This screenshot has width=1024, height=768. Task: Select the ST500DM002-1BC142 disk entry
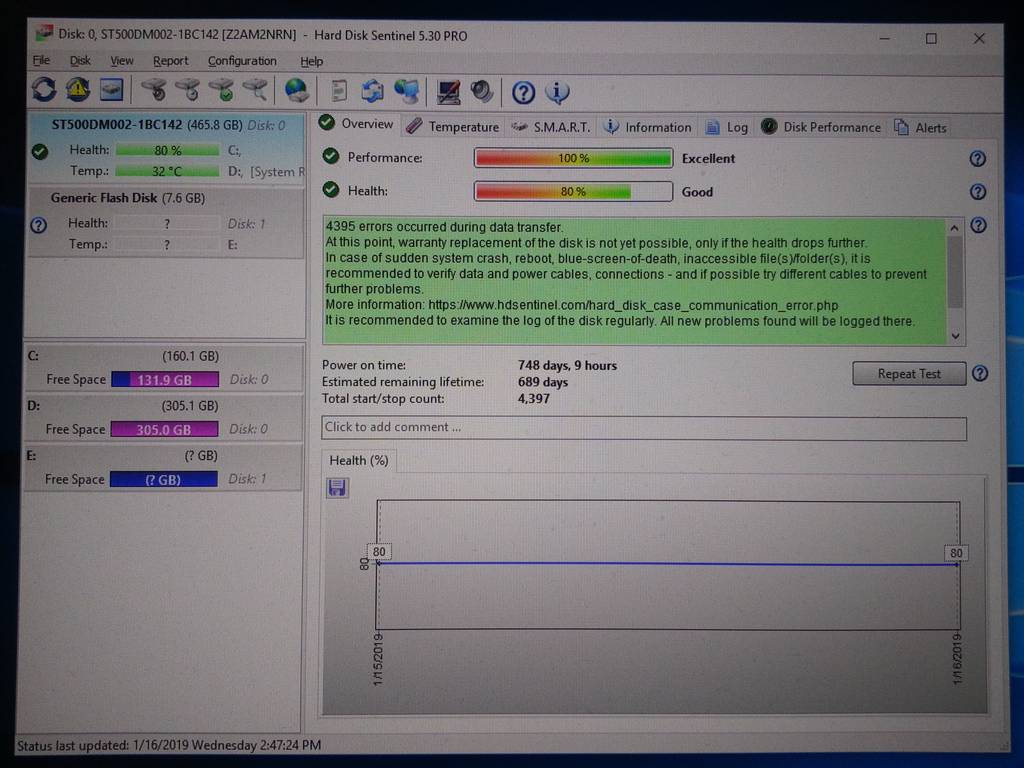[x=165, y=149]
